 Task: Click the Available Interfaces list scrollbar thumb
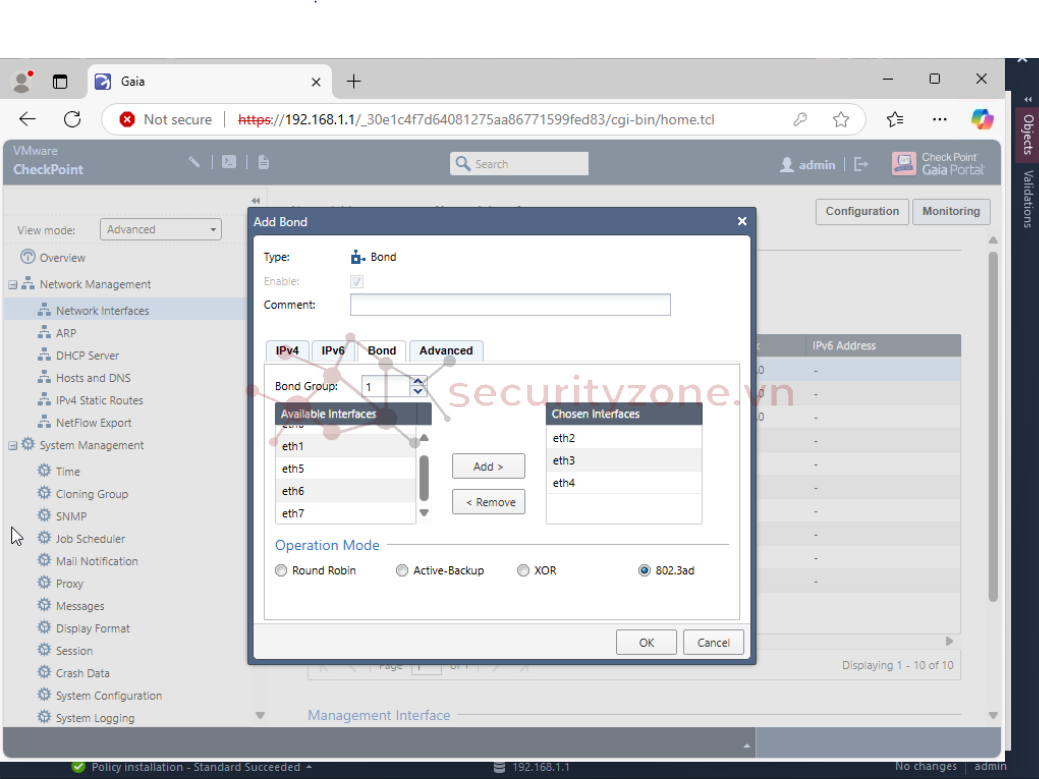(424, 478)
